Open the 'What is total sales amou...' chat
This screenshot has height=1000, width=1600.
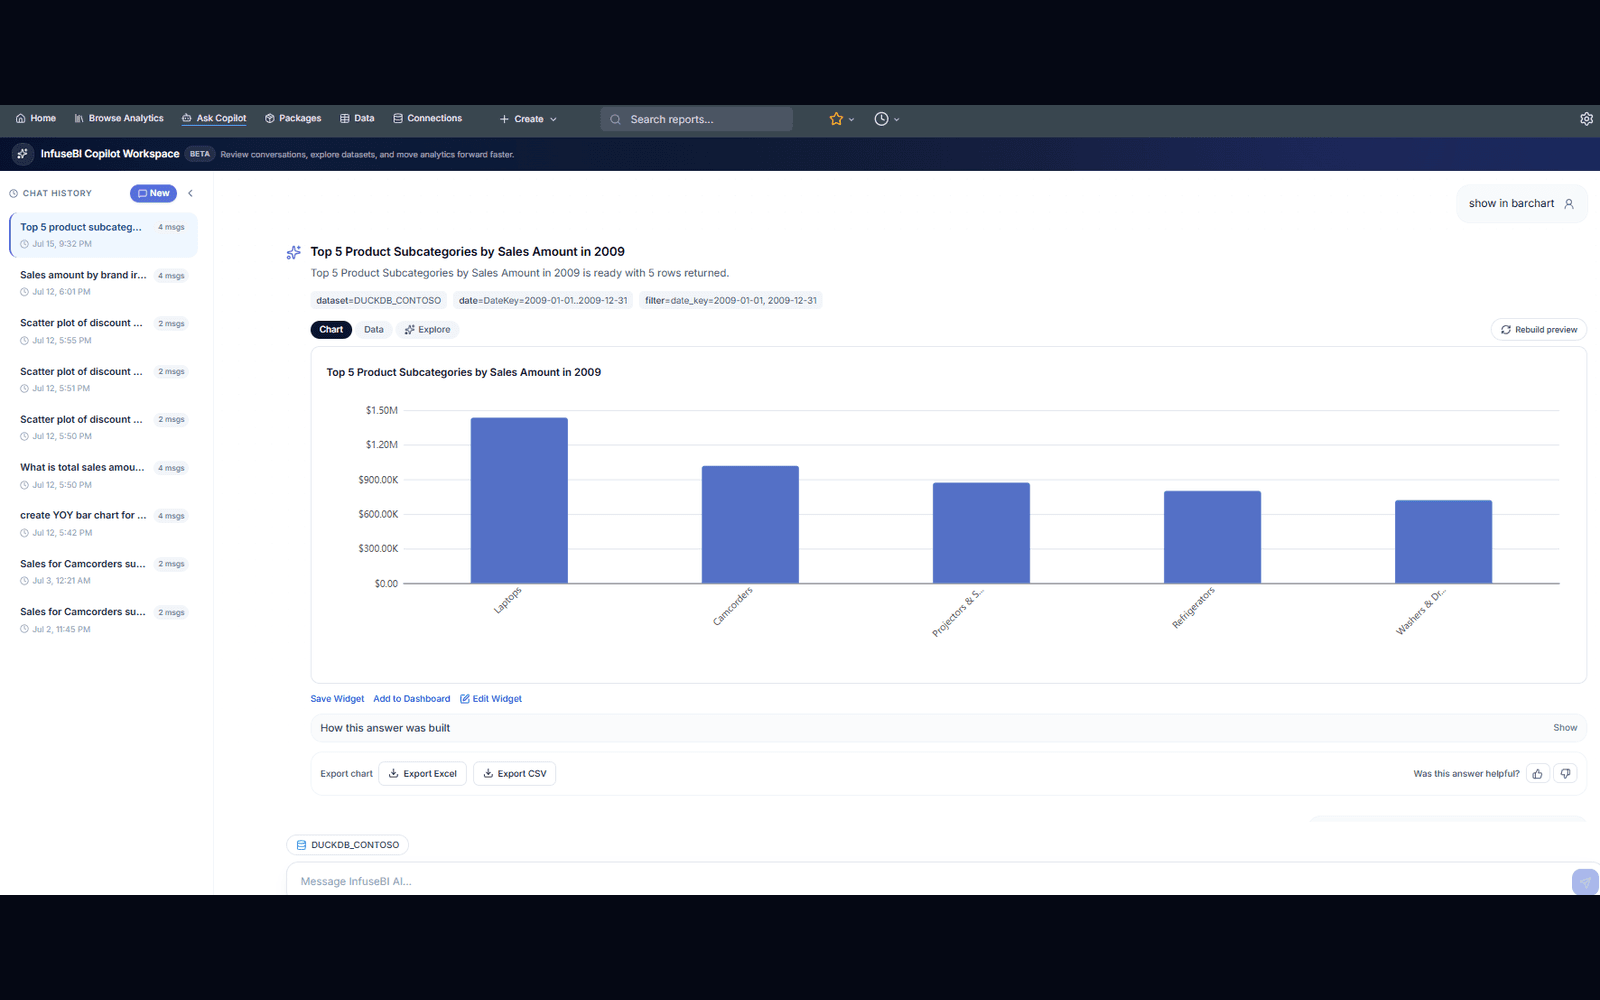click(103, 475)
